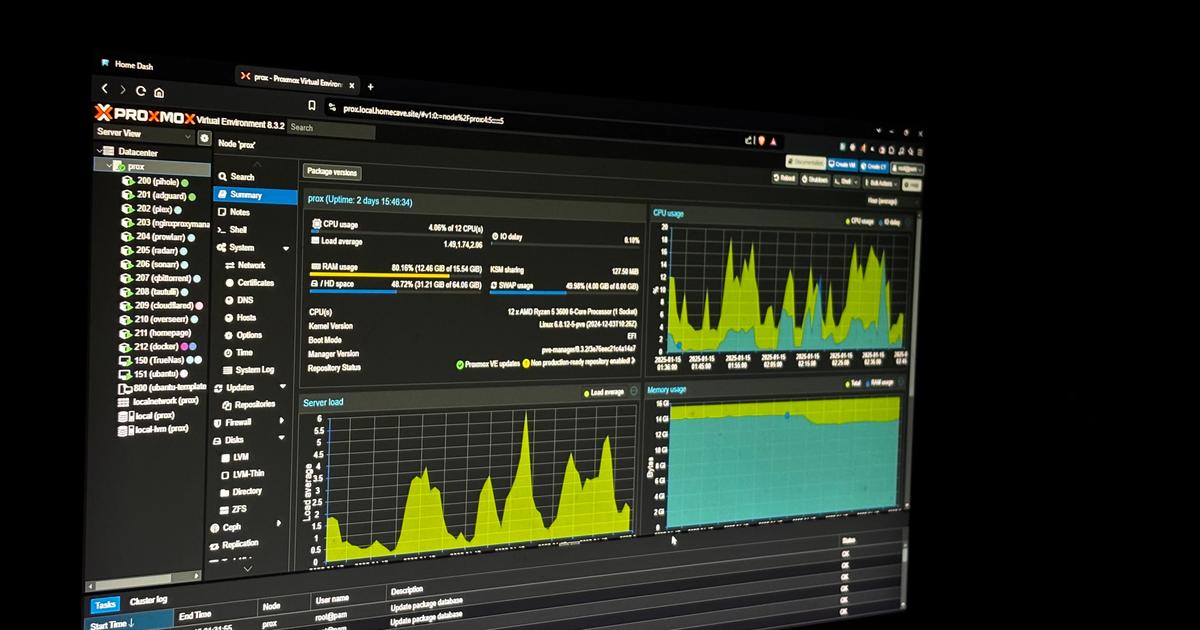Click the site settings icon in address bar
Screen dimensions: 1200x630
click(330, 106)
